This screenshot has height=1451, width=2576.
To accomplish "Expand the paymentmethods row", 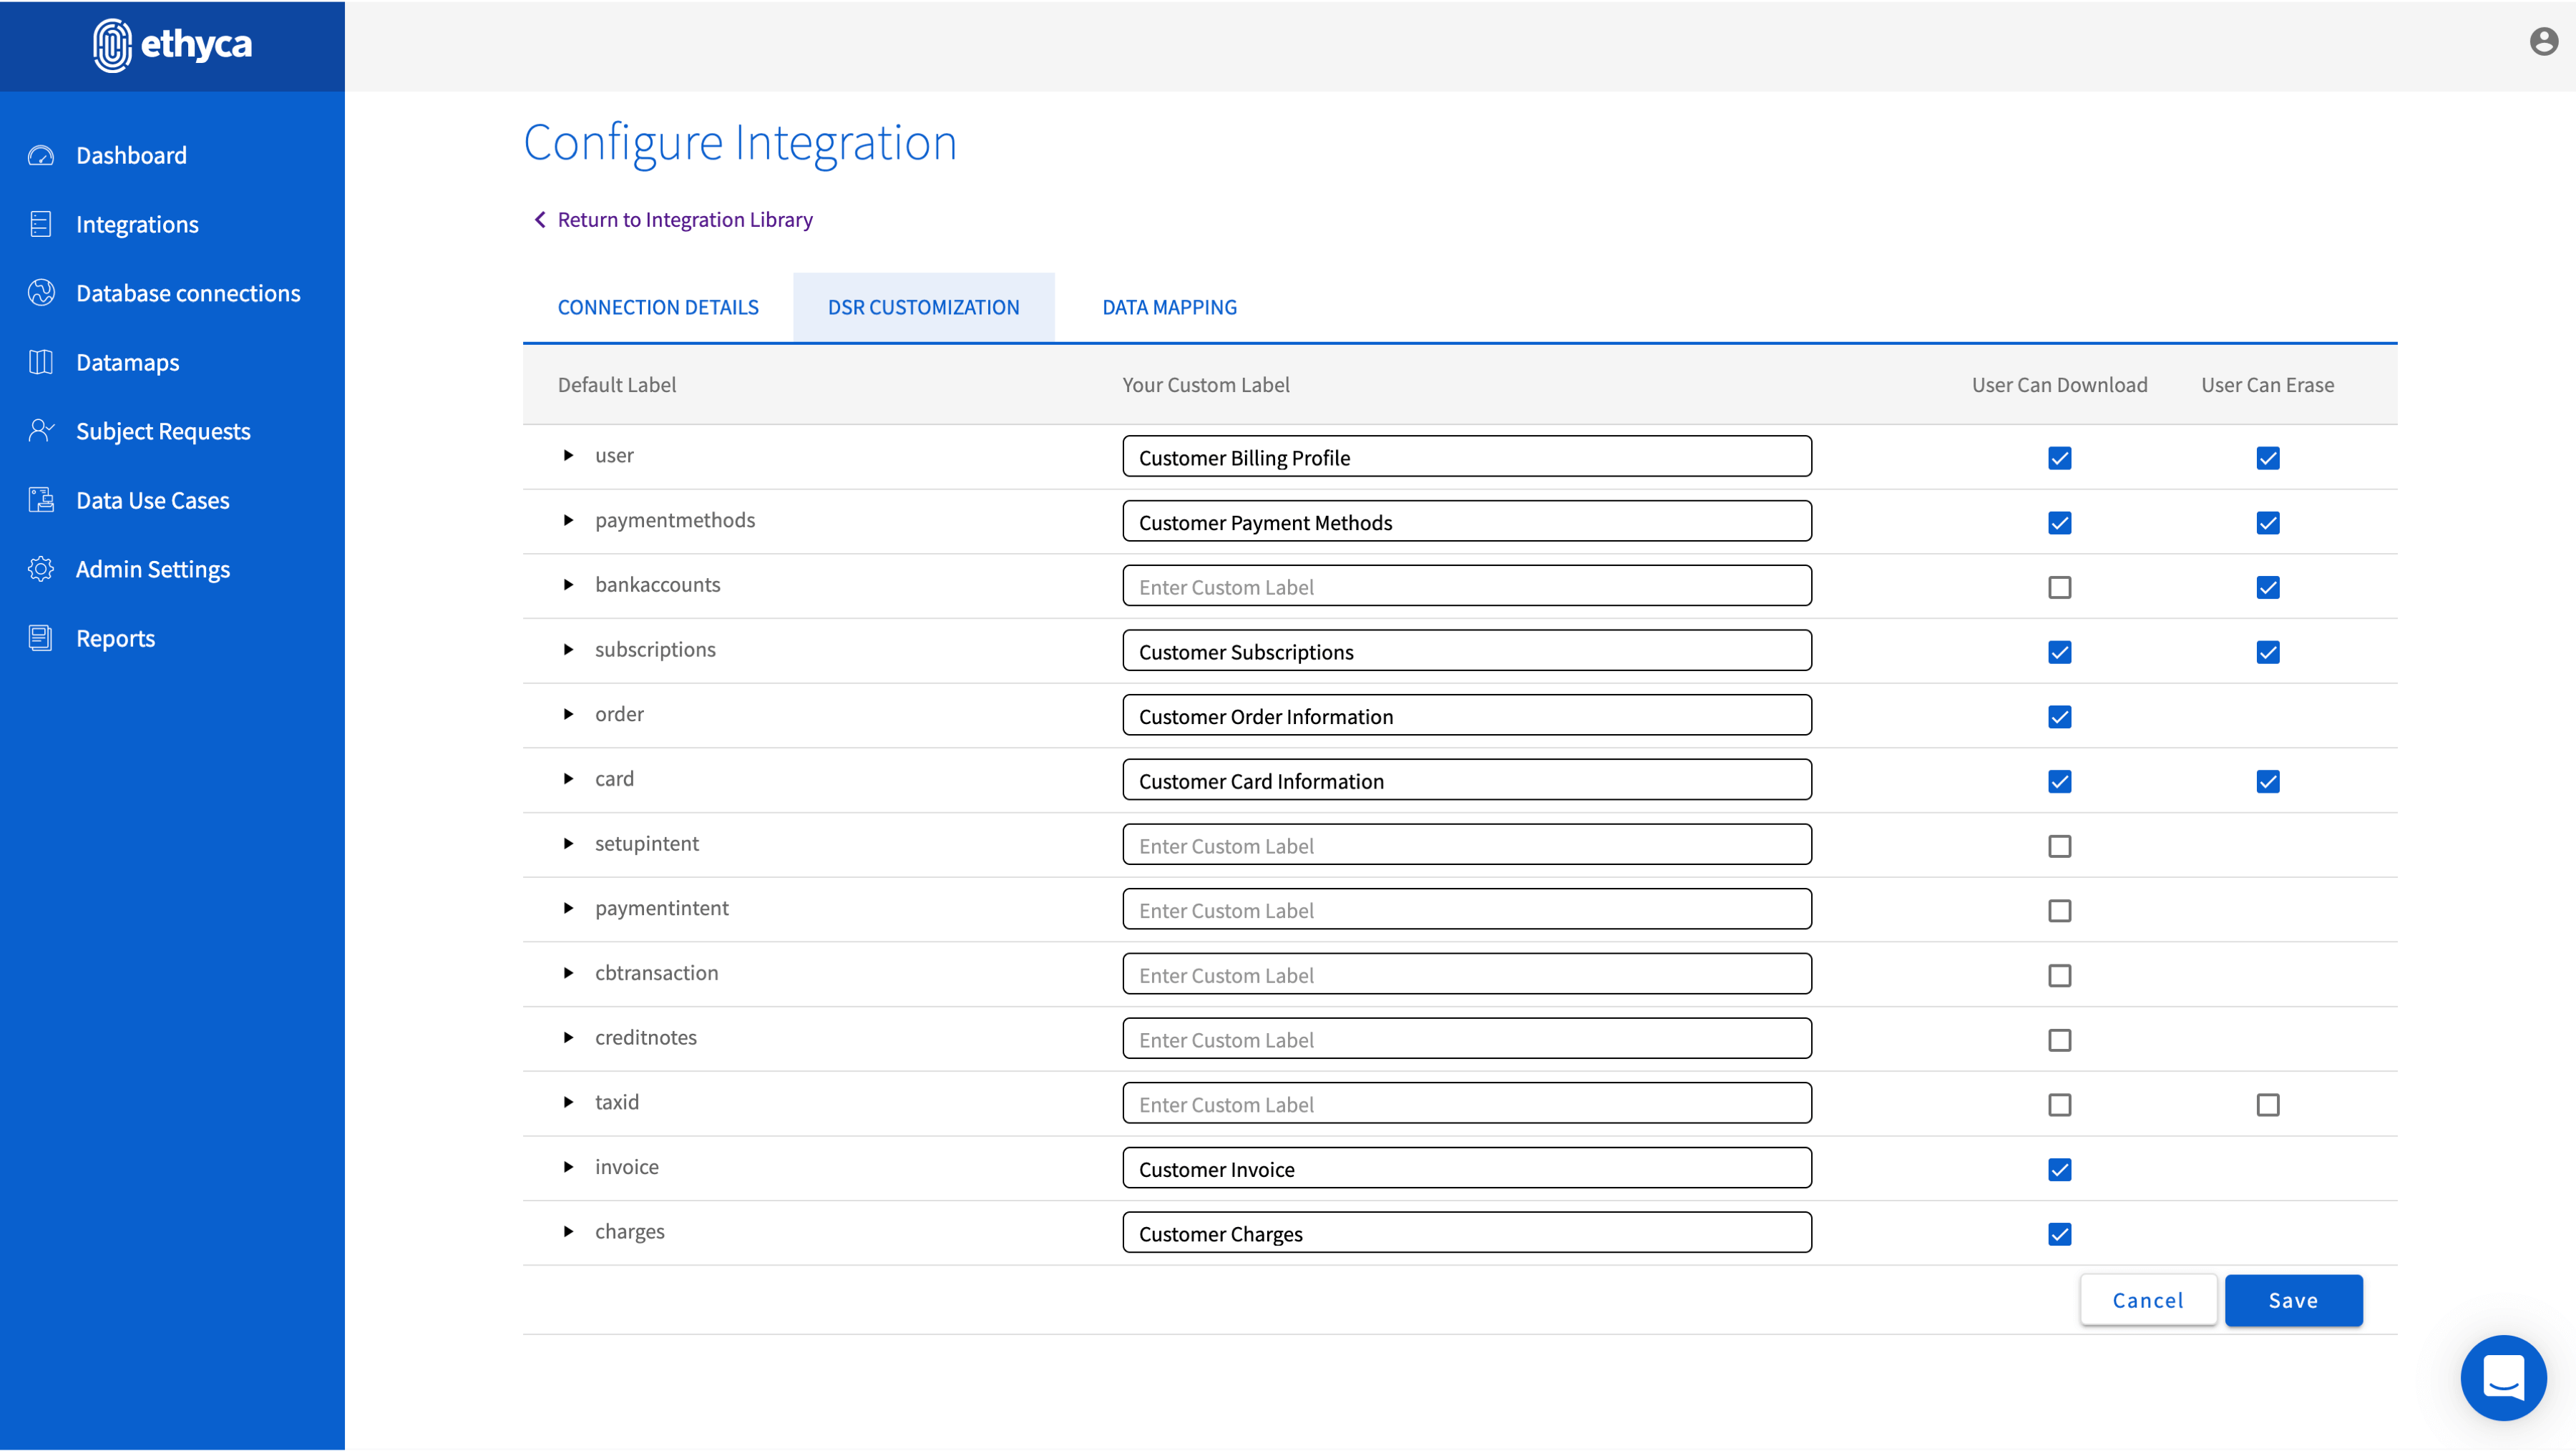I will 568,520.
